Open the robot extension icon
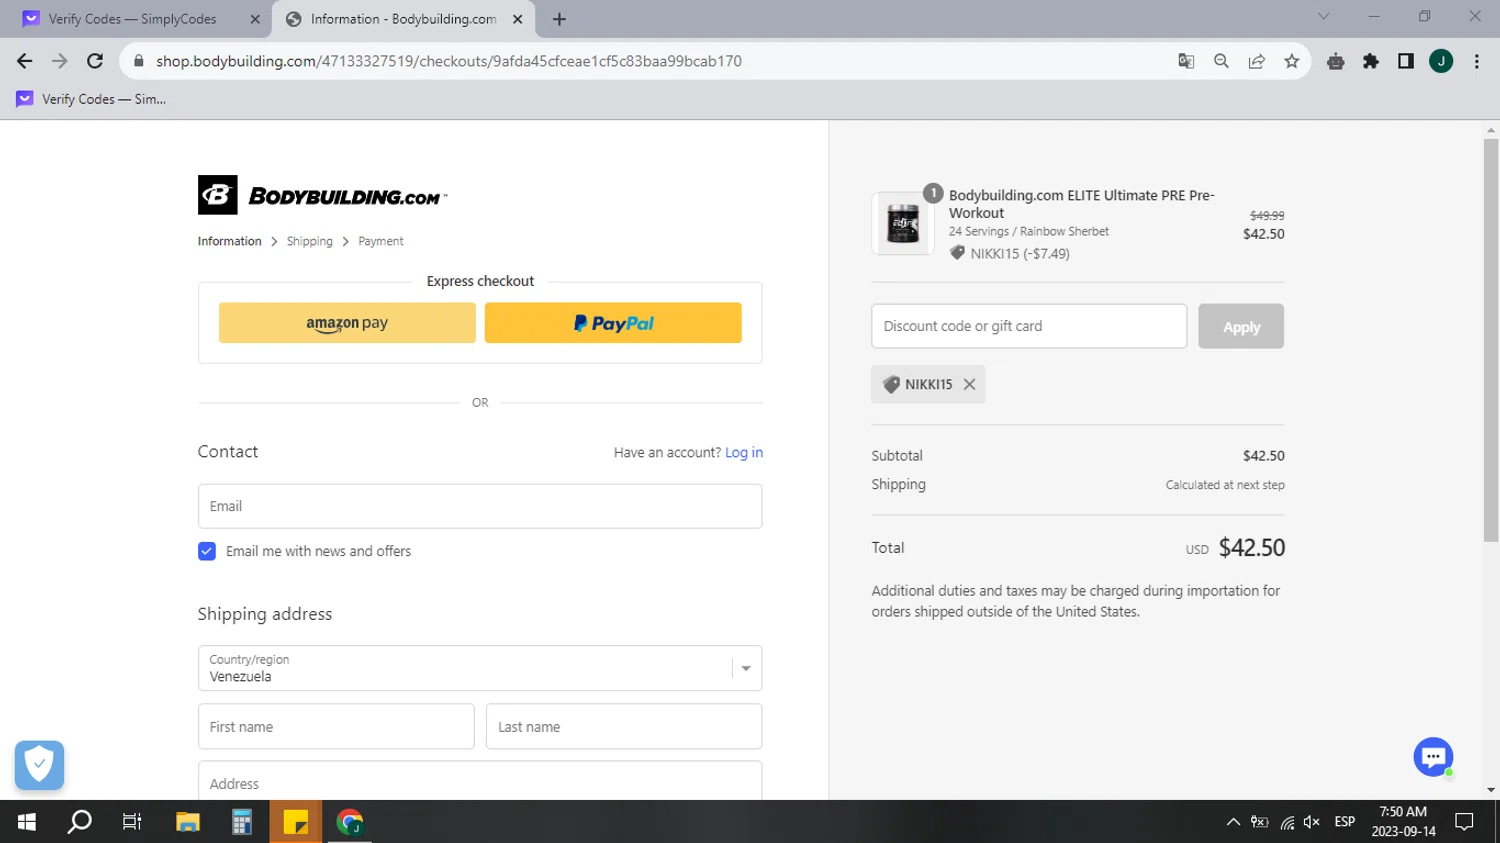 [1336, 61]
